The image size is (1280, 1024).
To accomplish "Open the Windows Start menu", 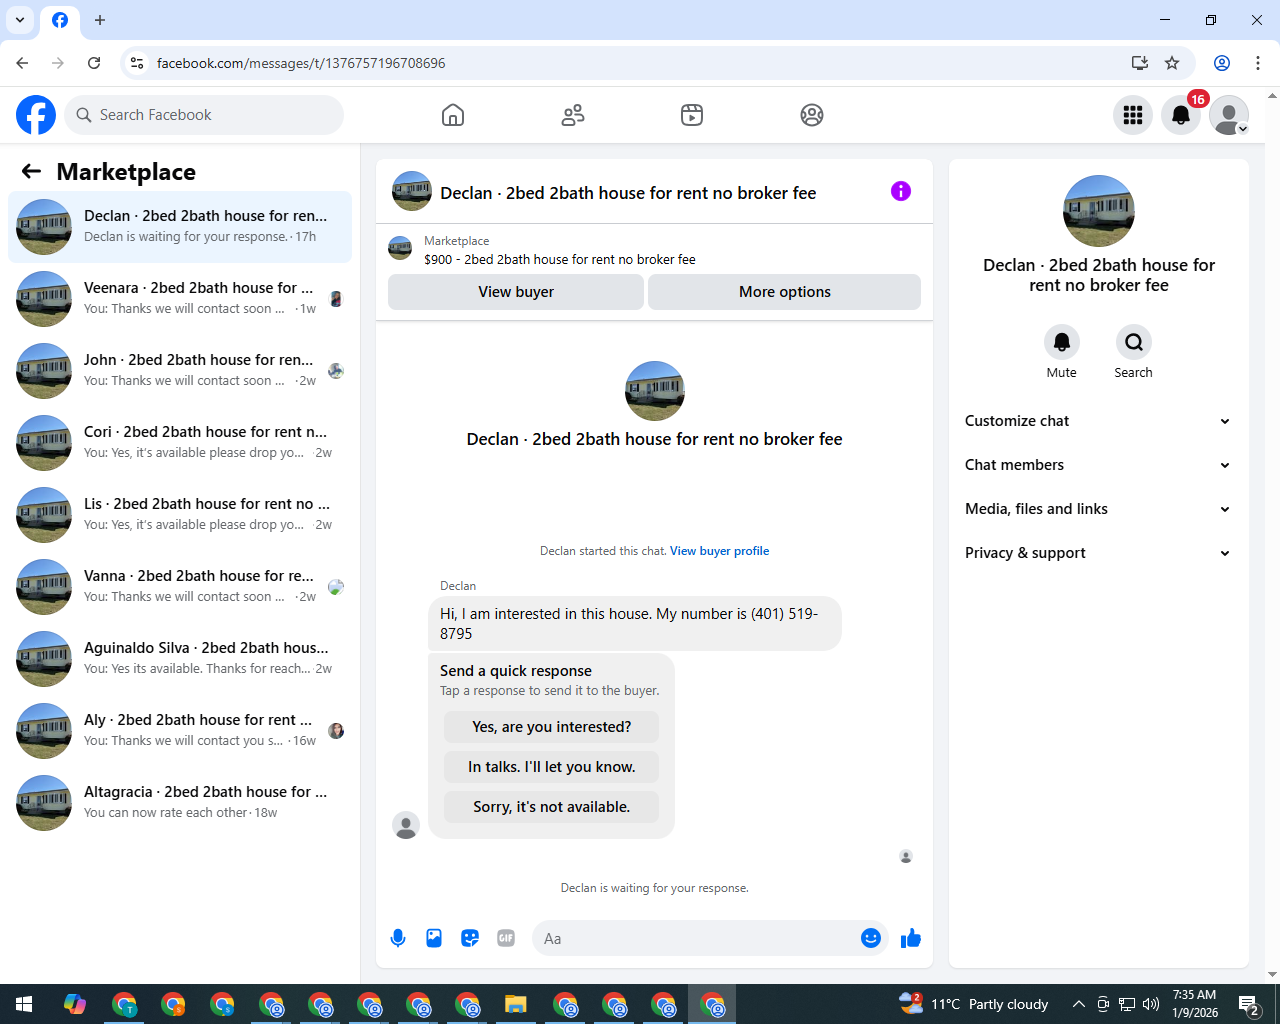I will (x=24, y=1004).
